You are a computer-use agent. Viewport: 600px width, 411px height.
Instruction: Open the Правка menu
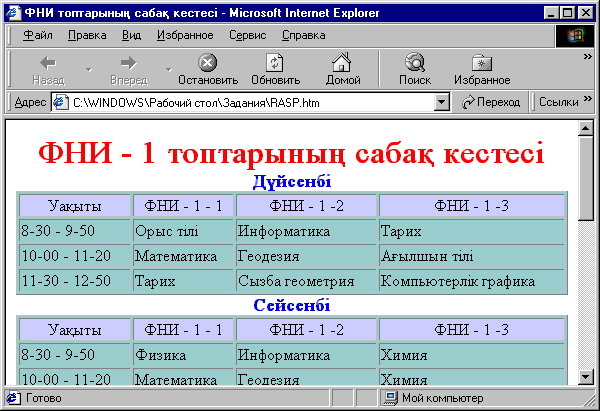(87, 35)
